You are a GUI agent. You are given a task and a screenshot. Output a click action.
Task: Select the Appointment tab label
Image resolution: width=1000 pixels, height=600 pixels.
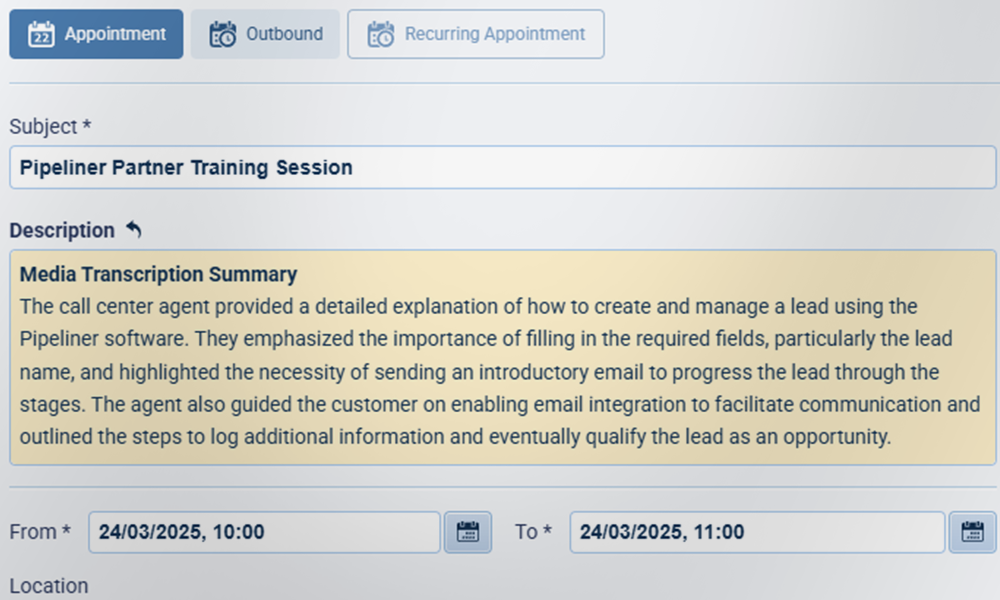tap(115, 34)
